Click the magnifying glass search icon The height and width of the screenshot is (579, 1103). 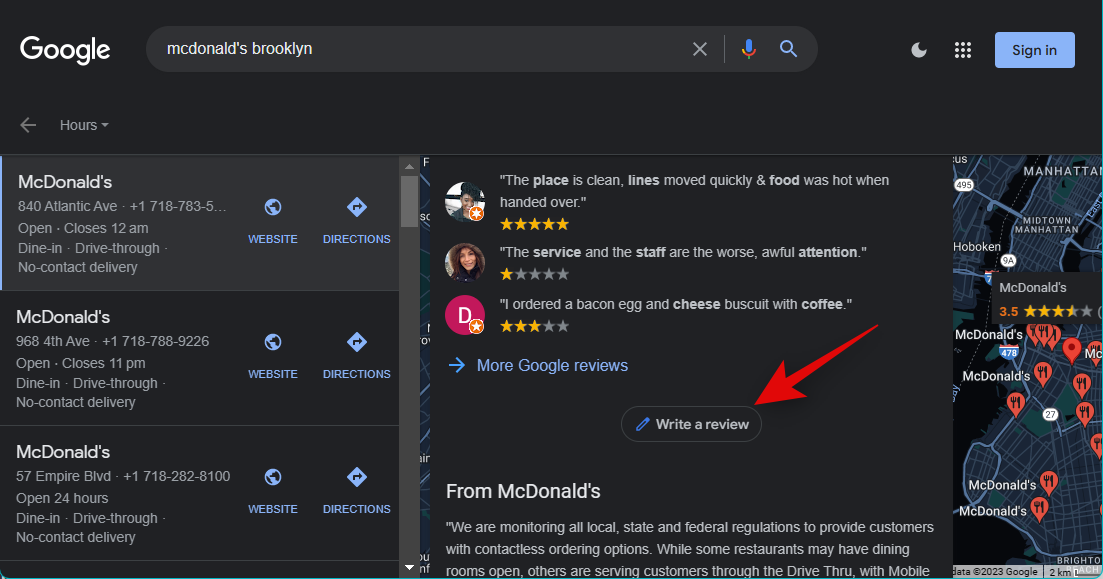[x=788, y=49]
